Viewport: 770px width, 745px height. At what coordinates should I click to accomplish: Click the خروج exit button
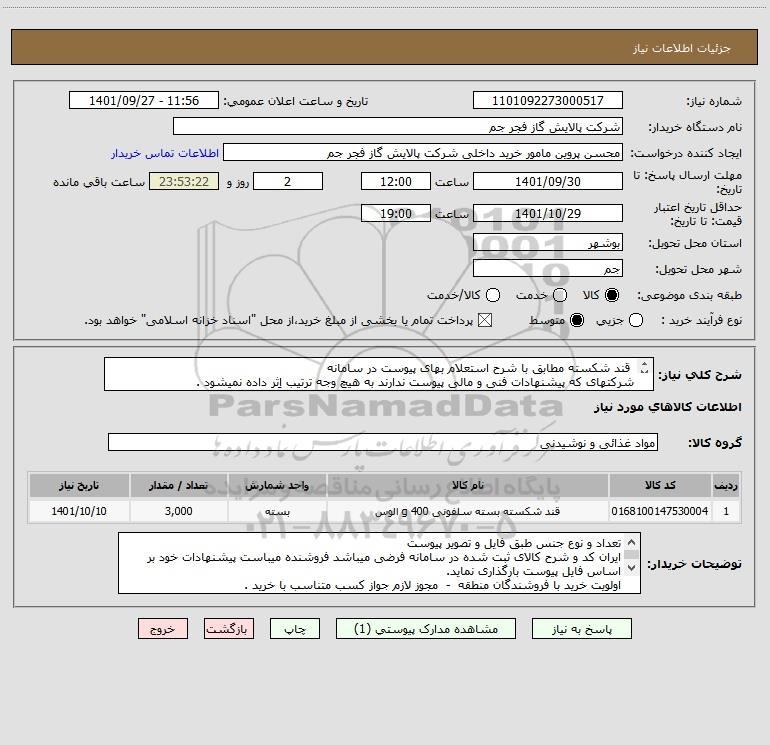point(163,629)
